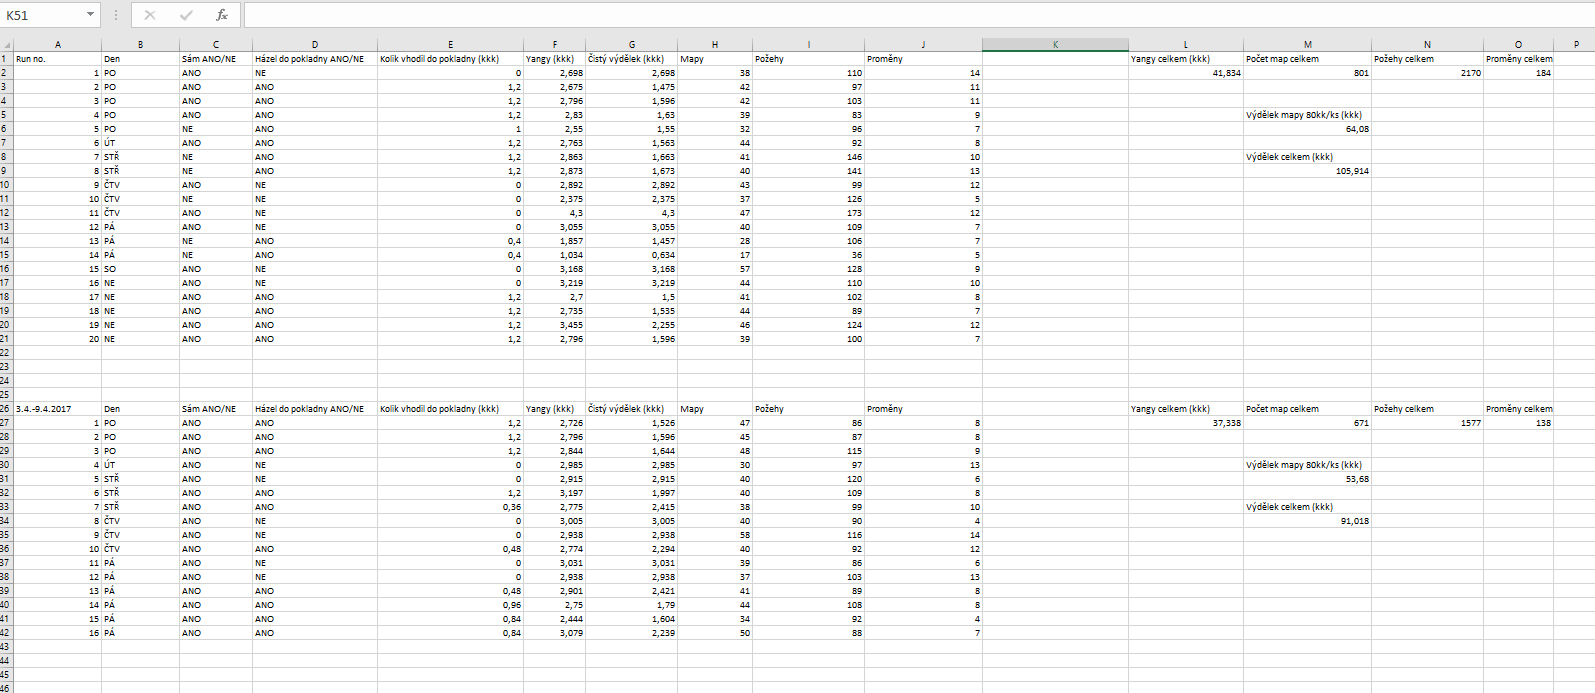The width and height of the screenshot is (1595, 693).
Task: Select the first 'Yangy celkem (kkk)' header cell
Action: (1185, 59)
